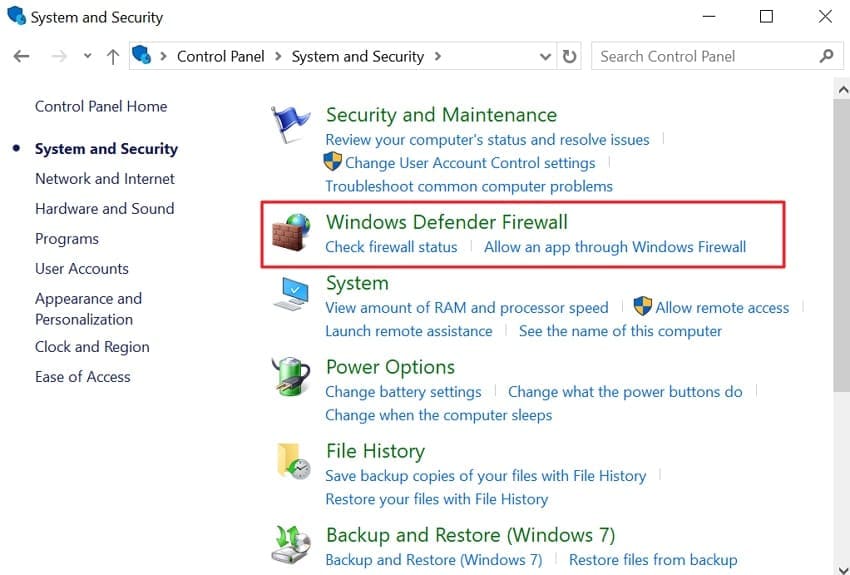Viewport: 850px width, 575px height.
Task: Click the shield icon beside Allow remote access
Action: pos(642,306)
